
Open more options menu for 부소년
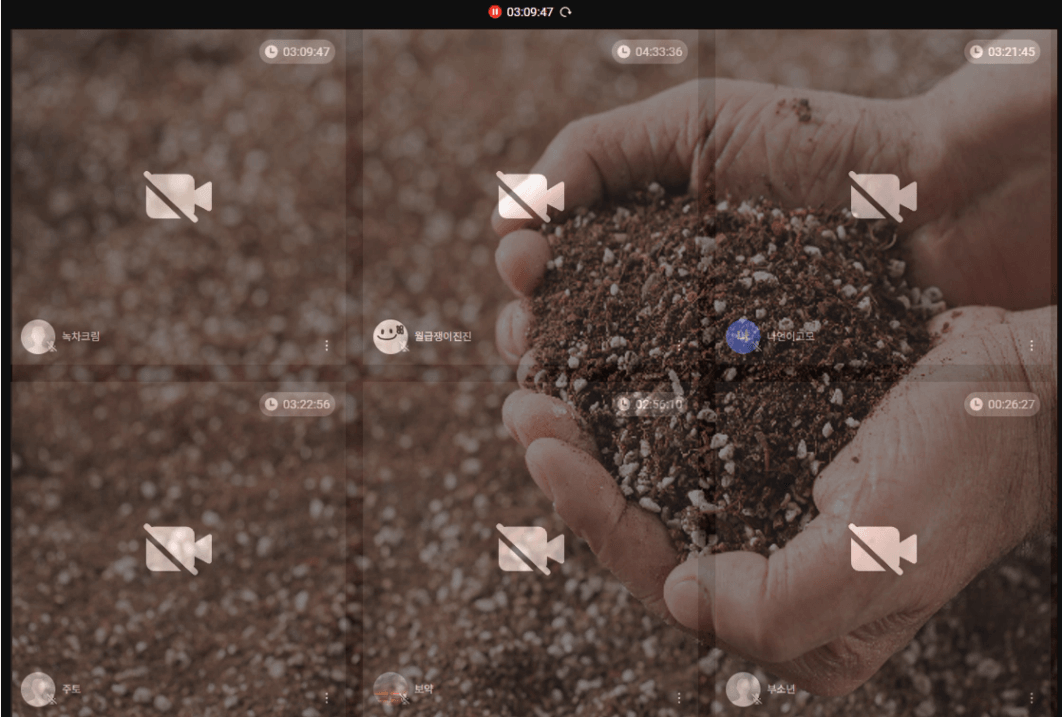tap(1031, 697)
